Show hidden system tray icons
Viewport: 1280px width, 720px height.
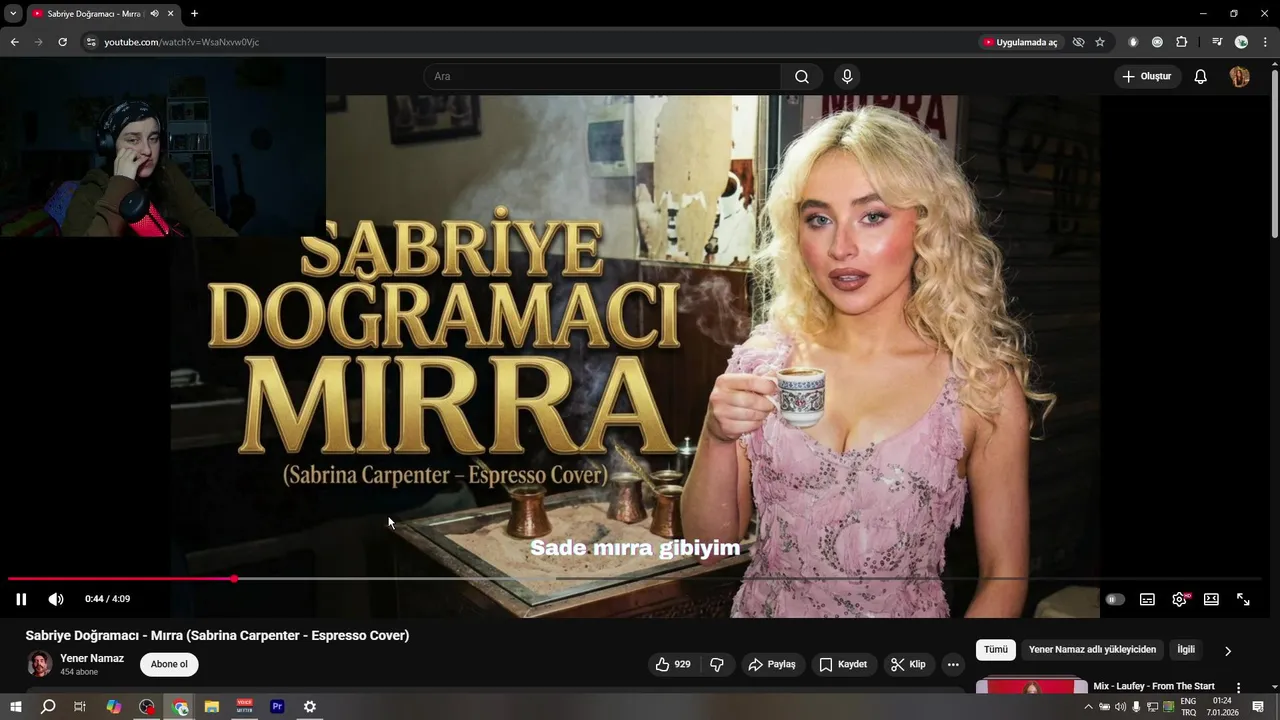click(x=1088, y=707)
